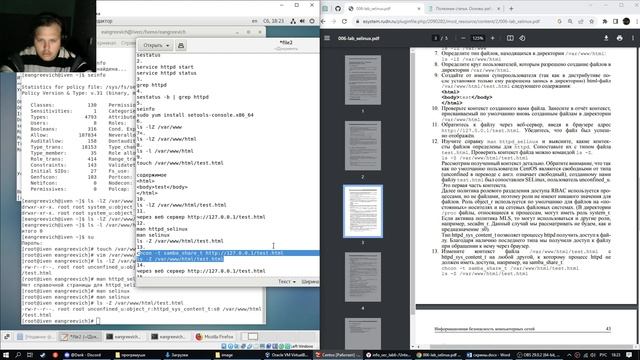Viewport: 640px width, 360px height.
Task: Open Chrome extensions puzzle icon
Action: [605, 21]
